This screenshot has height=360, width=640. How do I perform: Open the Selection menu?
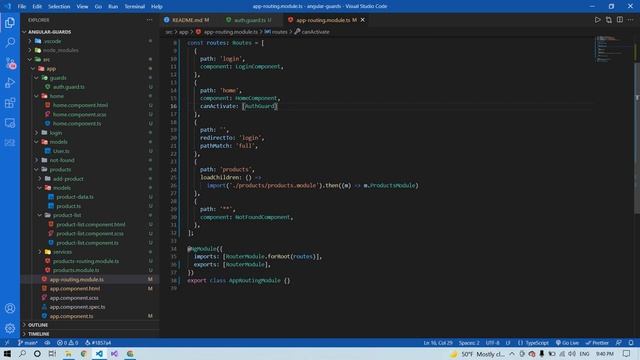(x=59, y=7)
